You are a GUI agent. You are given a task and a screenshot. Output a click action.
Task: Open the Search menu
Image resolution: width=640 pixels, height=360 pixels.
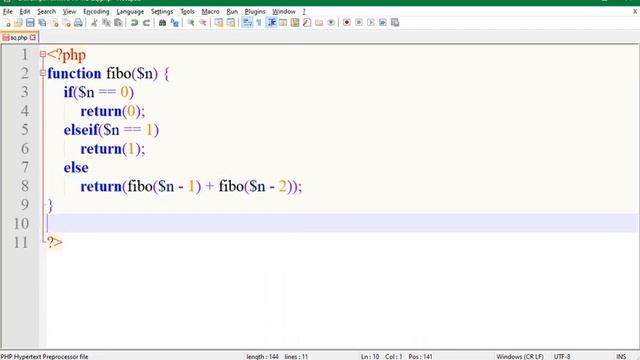point(47,11)
